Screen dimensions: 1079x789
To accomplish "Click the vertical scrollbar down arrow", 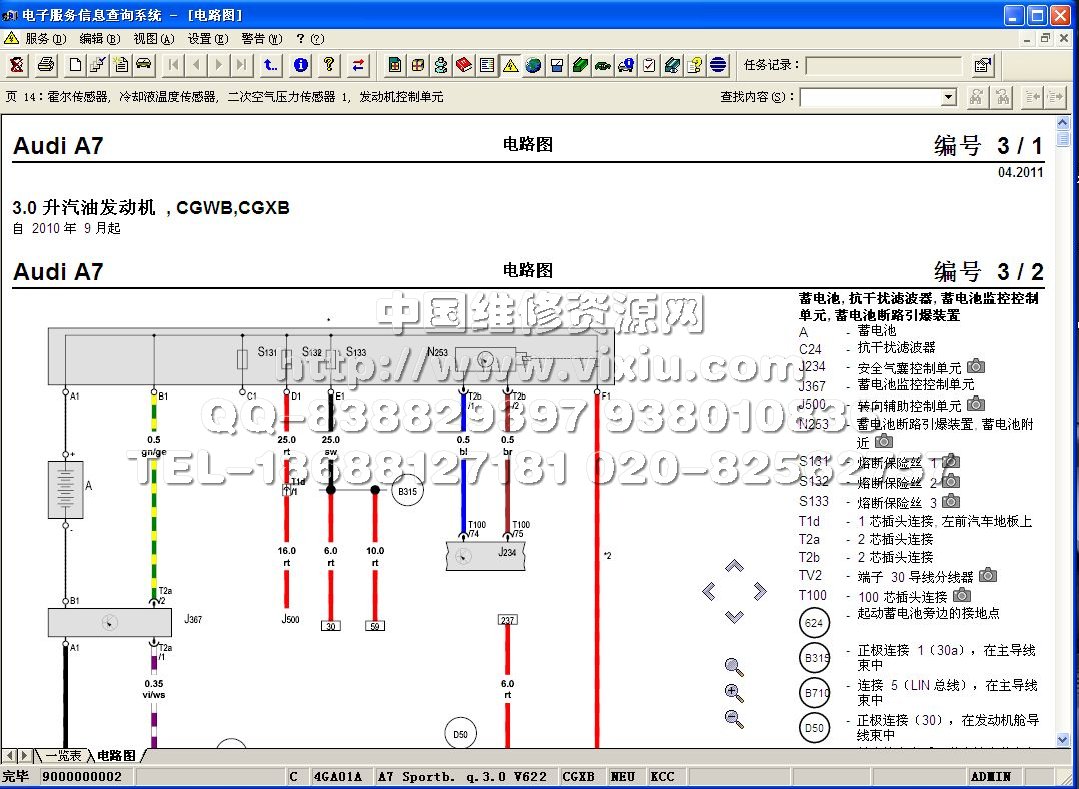I will 1064,739.
